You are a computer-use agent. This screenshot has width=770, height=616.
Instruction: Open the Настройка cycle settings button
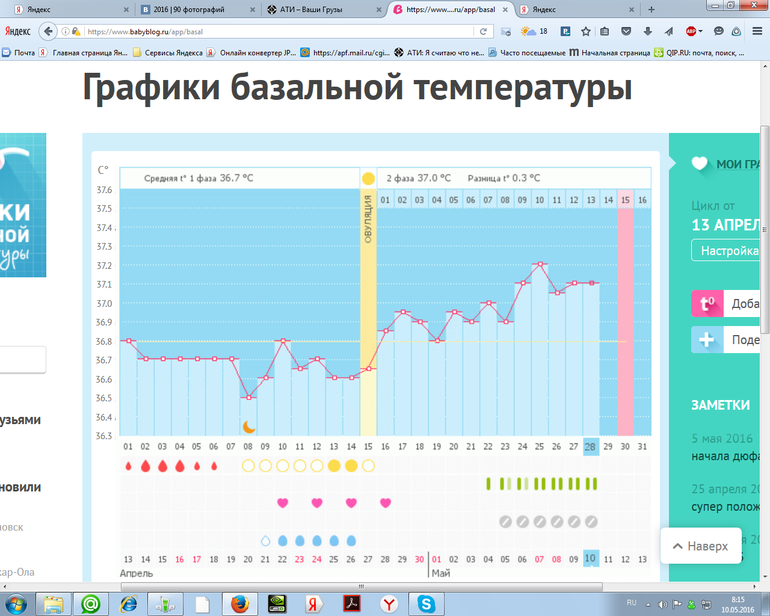pos(730,251)
